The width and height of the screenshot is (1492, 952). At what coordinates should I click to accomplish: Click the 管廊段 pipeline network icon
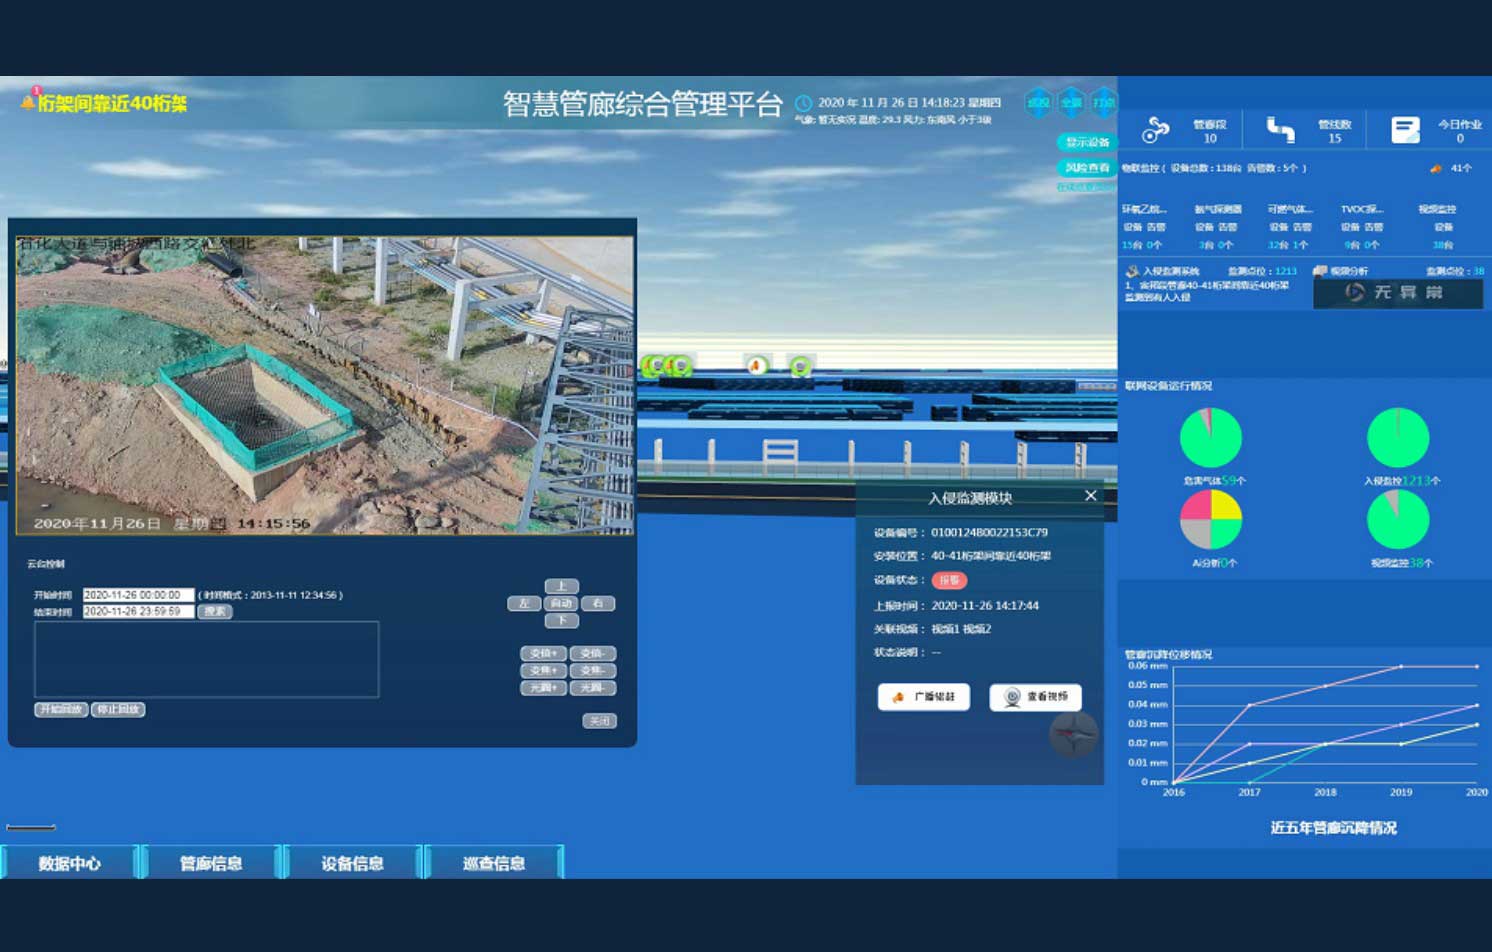click(x=1156, y=130)
